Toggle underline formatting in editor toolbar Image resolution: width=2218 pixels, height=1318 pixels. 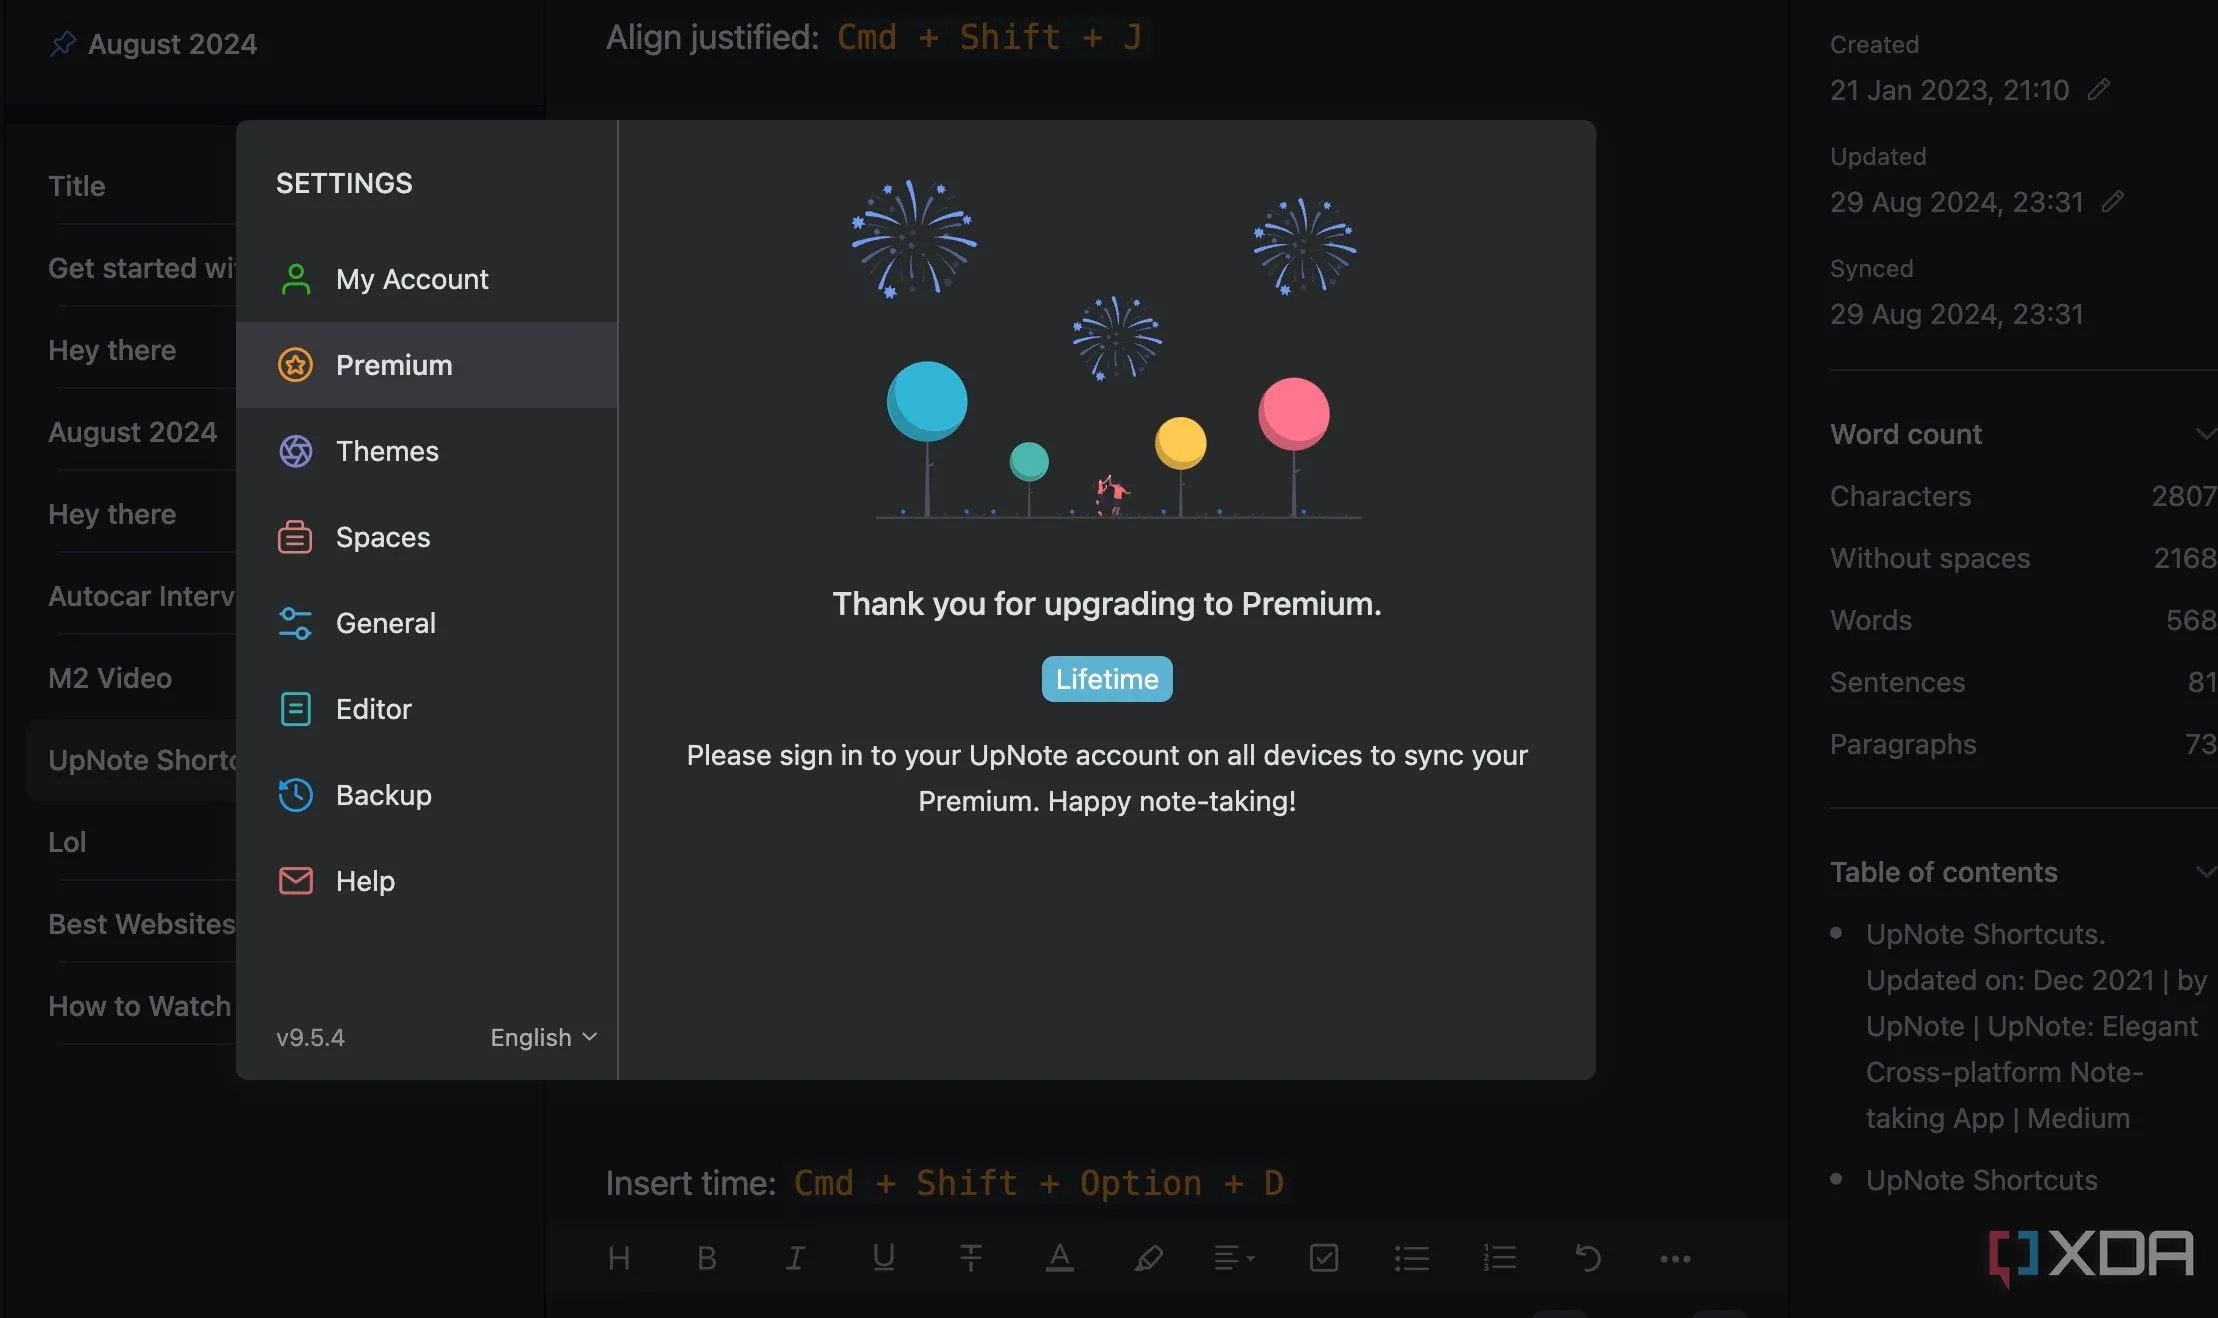[883, 1258]
